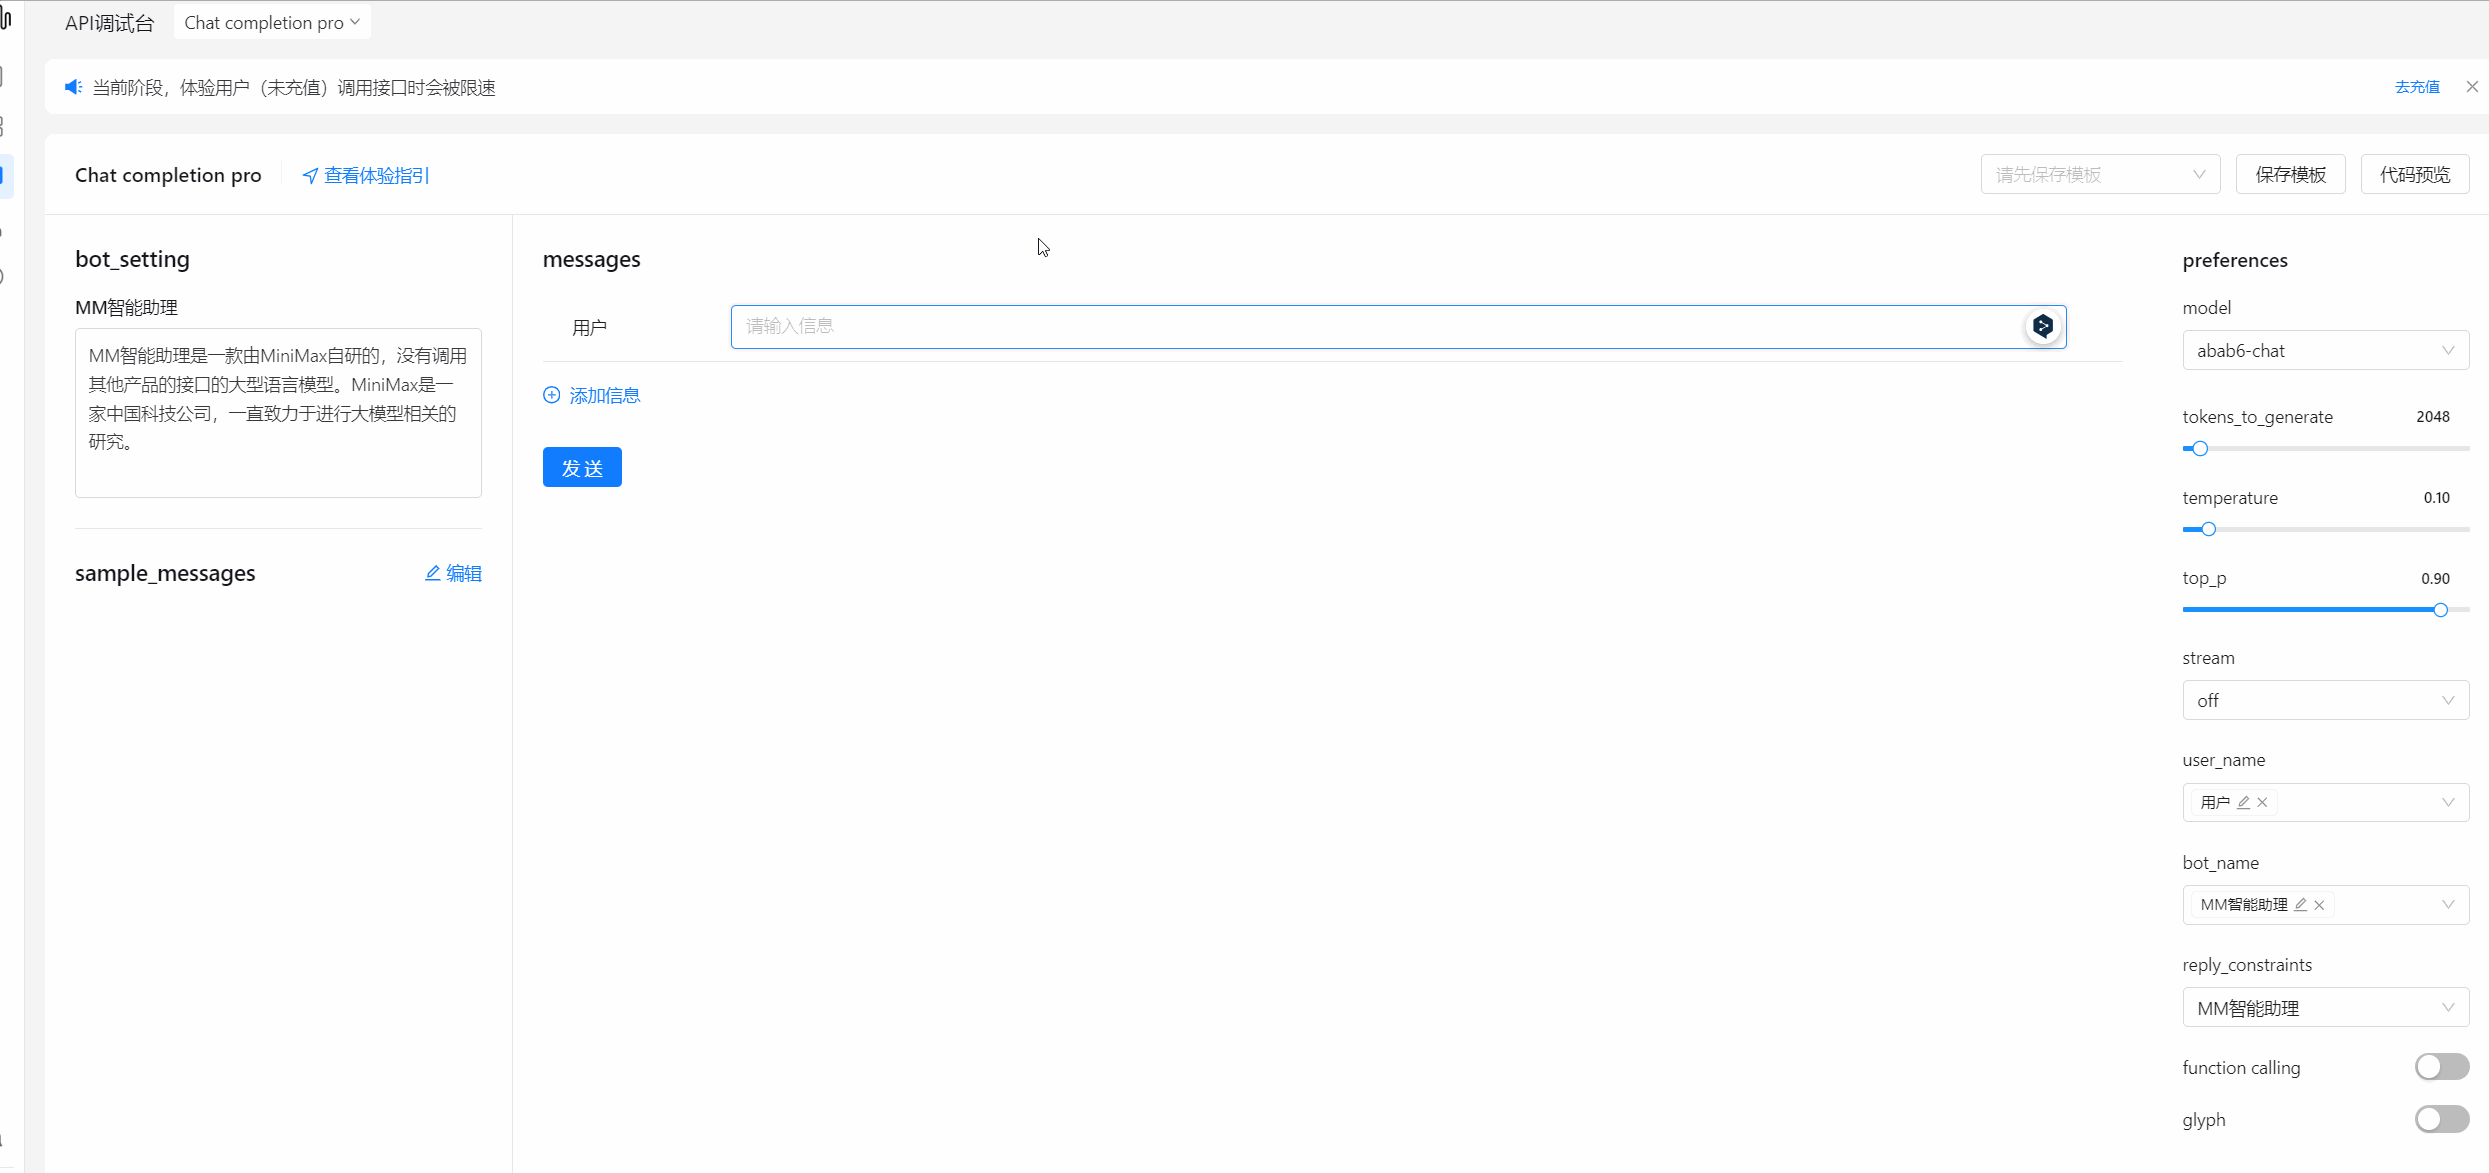Image resolution: width=2489 pixels, height=1173 pixels.
Task: Click the pencil icon next to 编辑
Action: [x=433, y=573]
